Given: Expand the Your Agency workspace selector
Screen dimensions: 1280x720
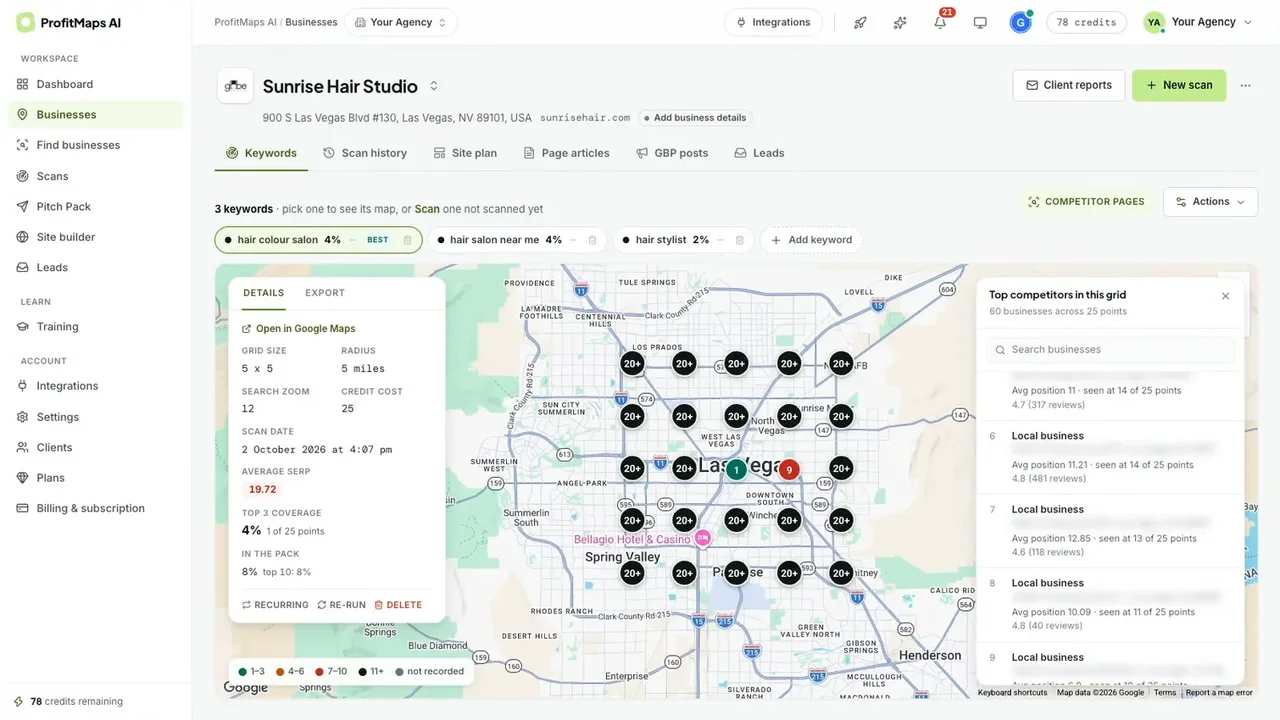Looking at the screenshot, I should pyautogui.click(x=401, y=22).
